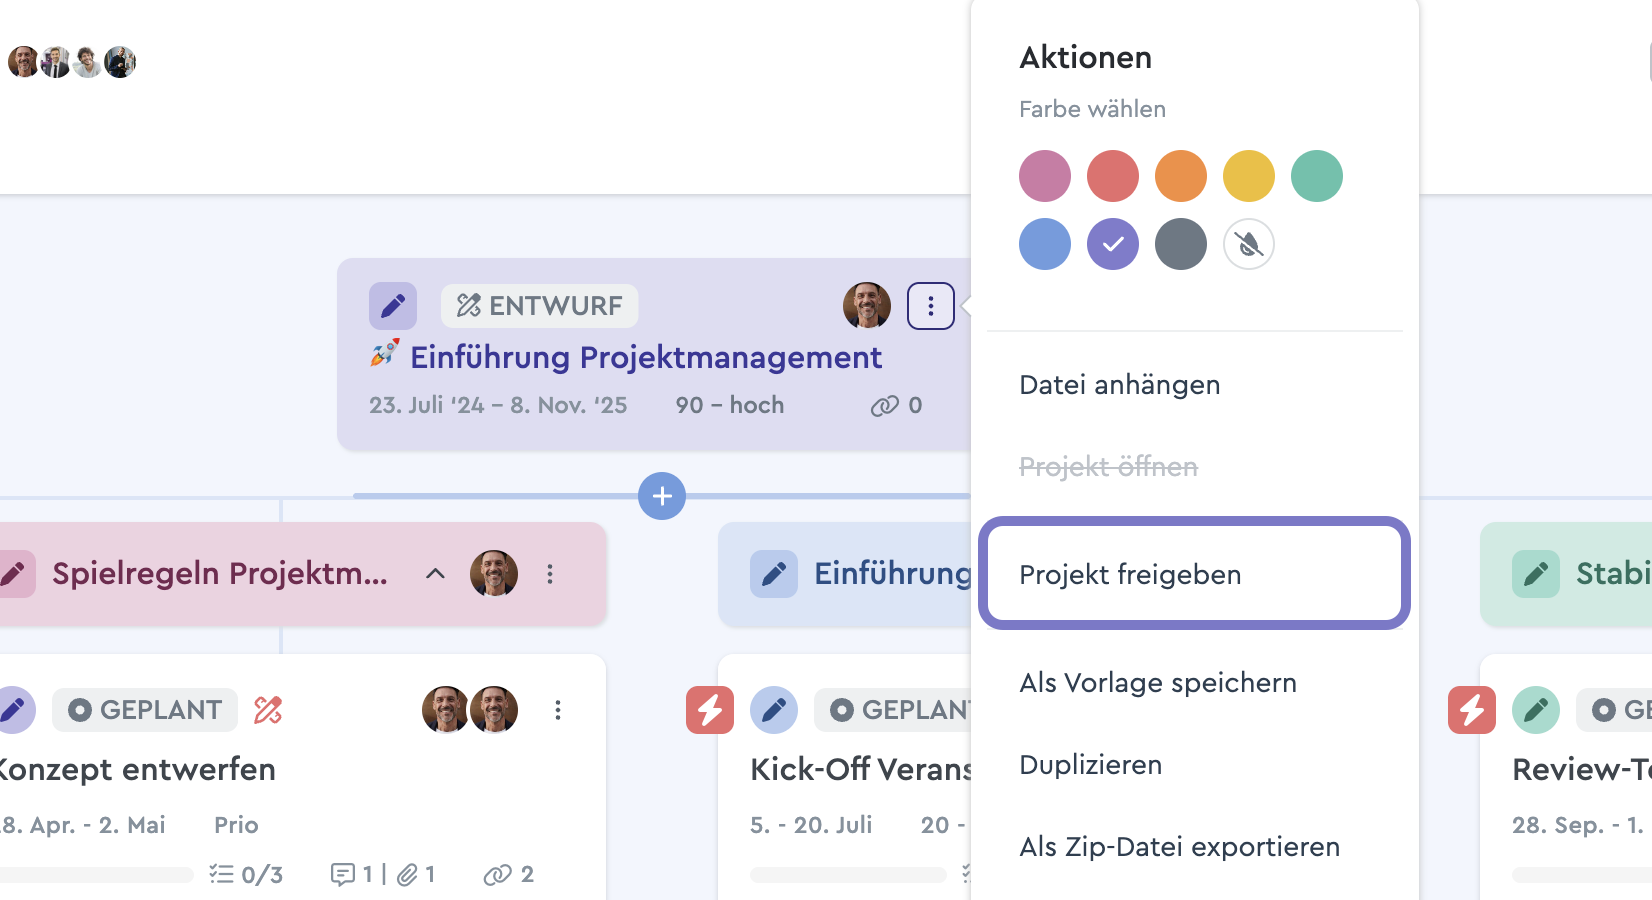Click the red lightning icon beside Kick-Off card

[710, 710]
